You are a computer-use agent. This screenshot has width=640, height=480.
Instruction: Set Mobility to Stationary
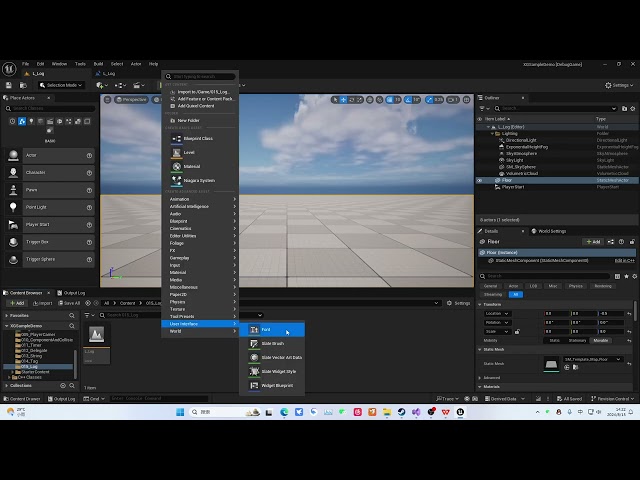click(x=577, y=340)
